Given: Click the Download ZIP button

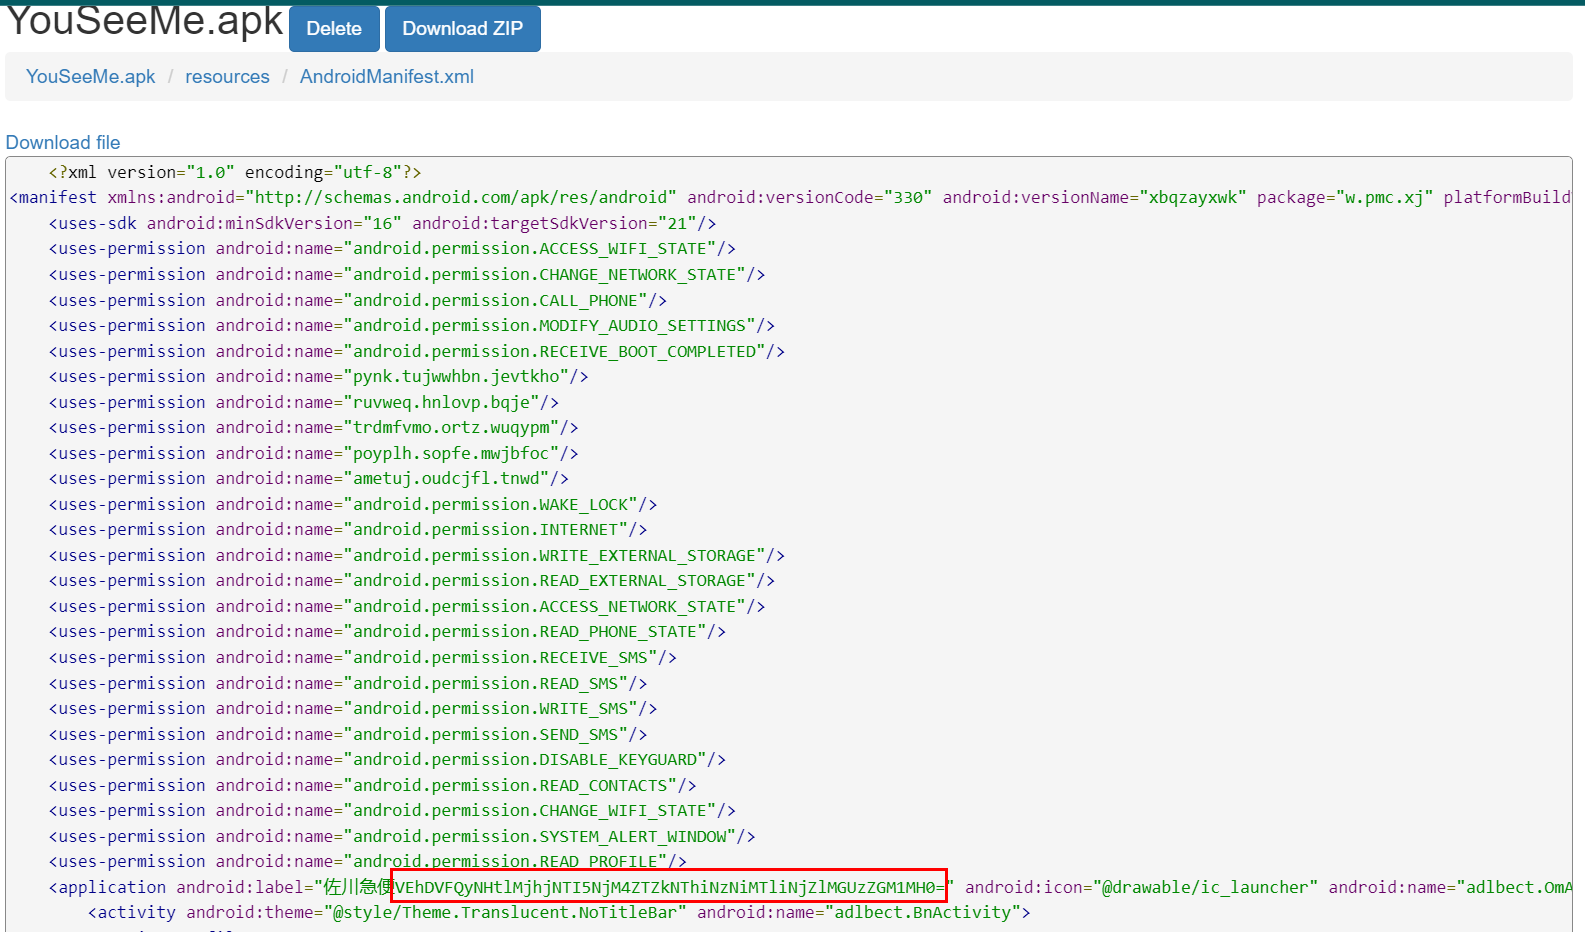Looking at the screenshot, I should click(x=462, y=29).
